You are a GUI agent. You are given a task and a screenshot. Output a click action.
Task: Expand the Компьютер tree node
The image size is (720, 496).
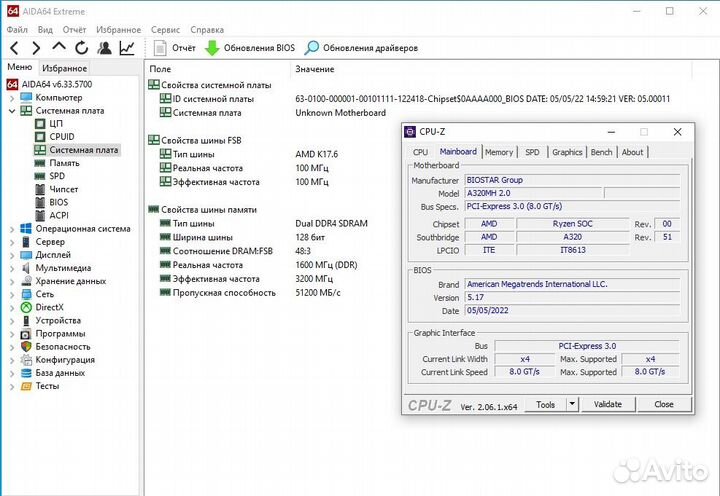pos(12,98)
